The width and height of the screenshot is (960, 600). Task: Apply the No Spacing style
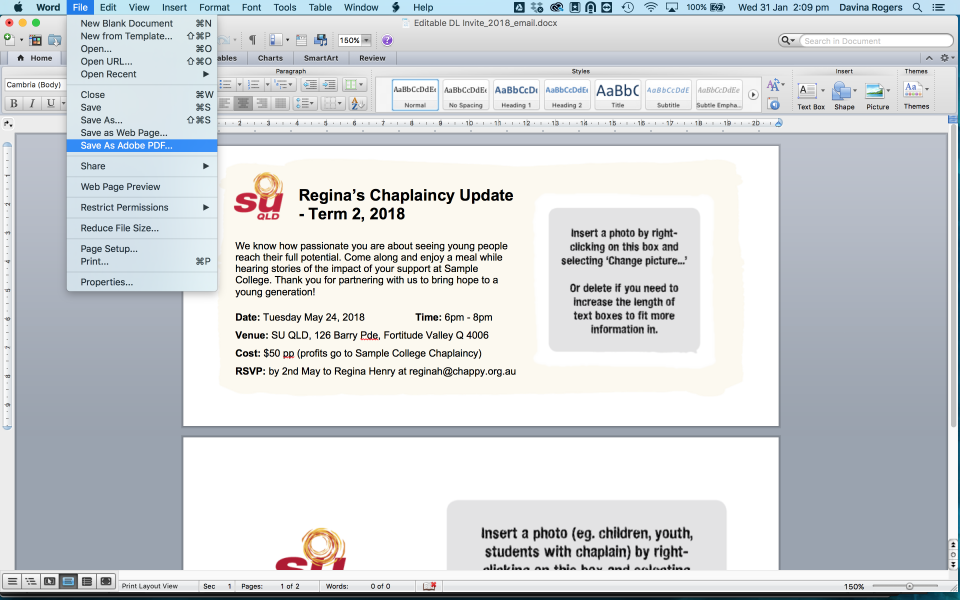click(465, 95)
